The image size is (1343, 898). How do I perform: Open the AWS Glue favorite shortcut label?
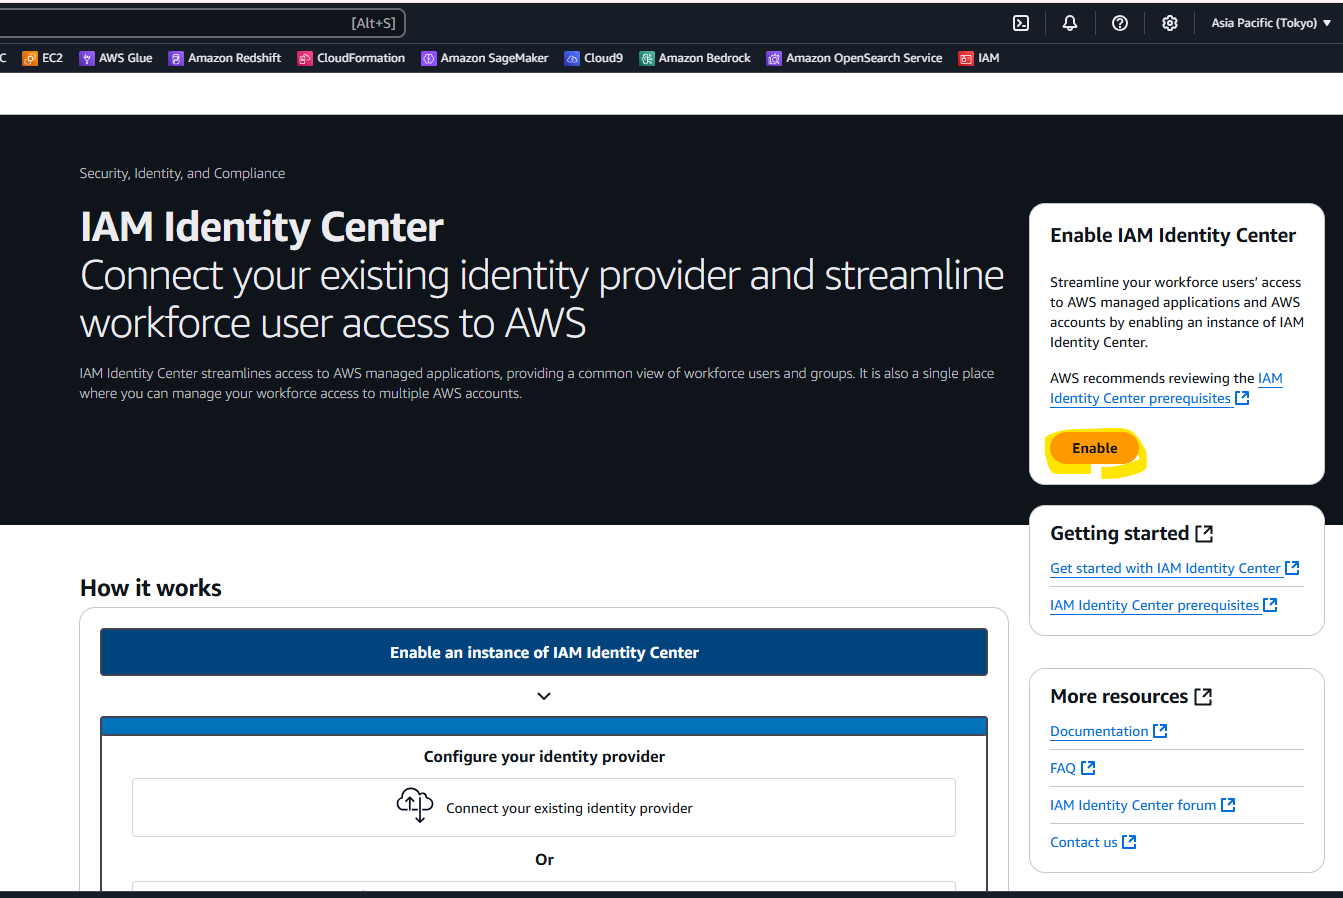[x=126, y=58]
